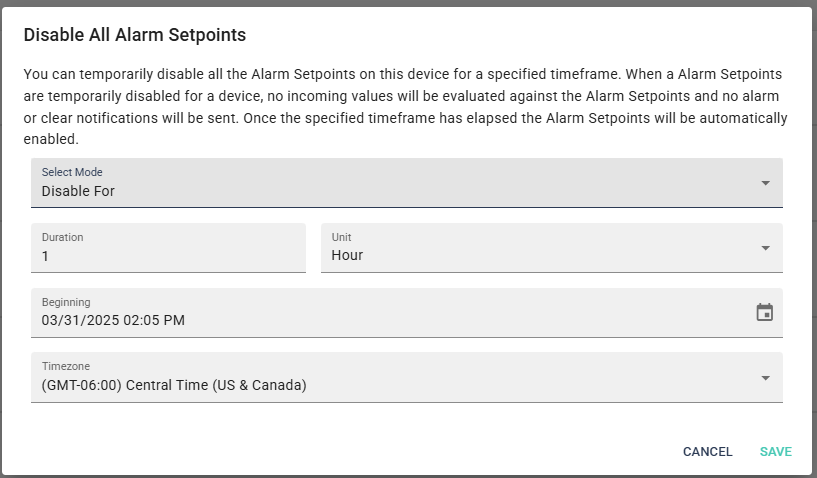Open the Unit selector showing Hour

click(x=552, y=248)
